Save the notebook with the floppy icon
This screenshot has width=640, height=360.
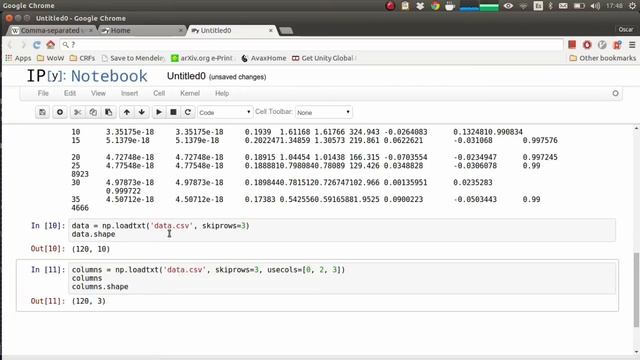pos(42,112)
